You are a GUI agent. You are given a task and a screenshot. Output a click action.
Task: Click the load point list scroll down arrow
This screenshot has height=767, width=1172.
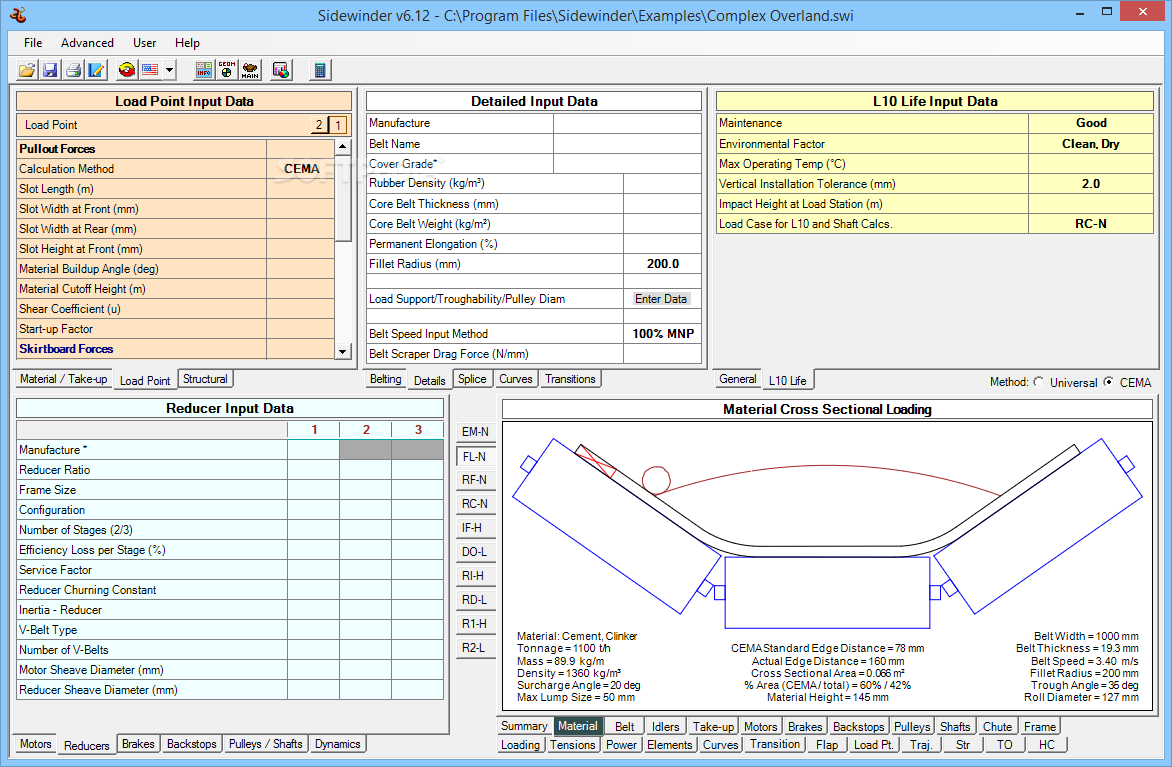pos(342,351)
